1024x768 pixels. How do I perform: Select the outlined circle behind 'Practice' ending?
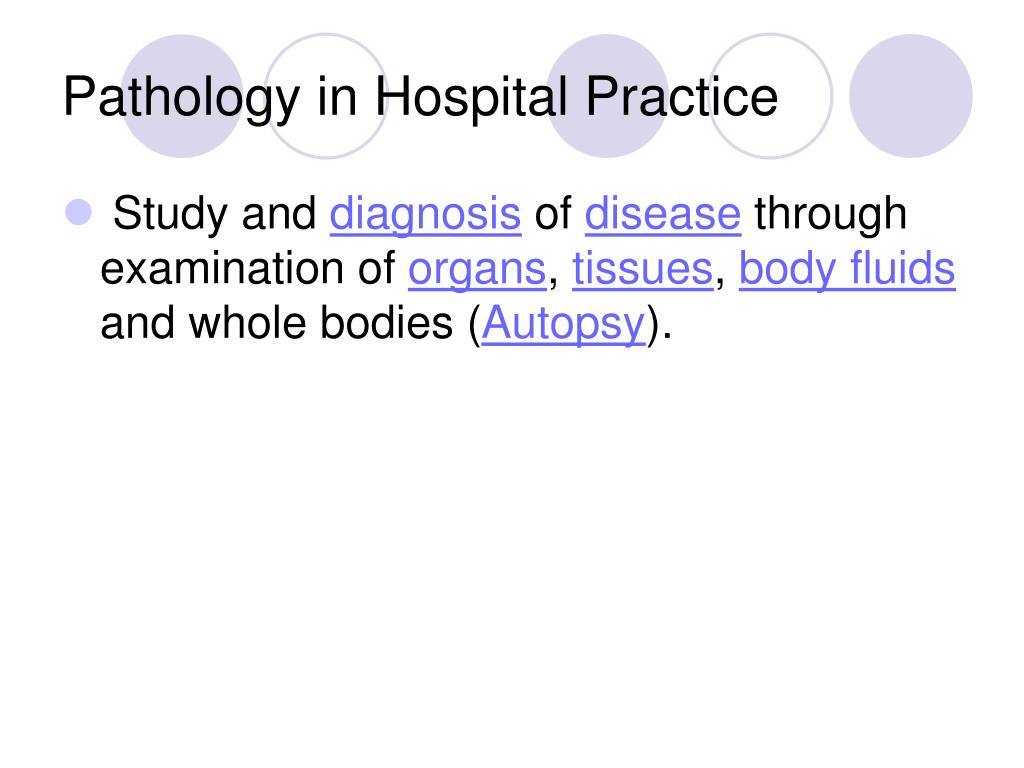(770, 96)
